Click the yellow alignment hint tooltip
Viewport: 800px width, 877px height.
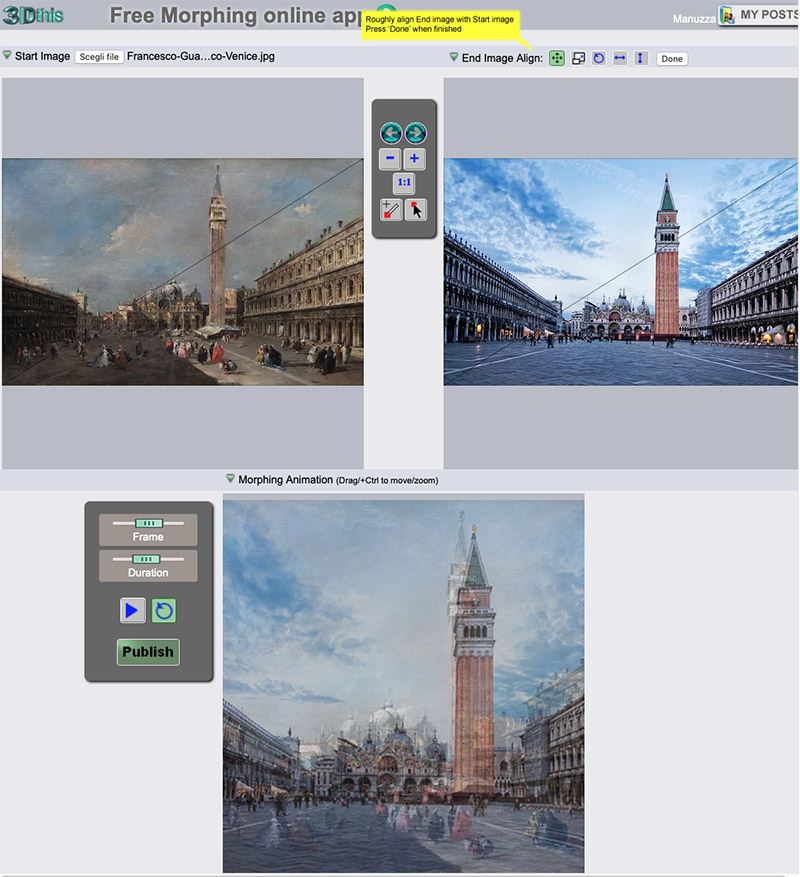[x=439, y=25]
